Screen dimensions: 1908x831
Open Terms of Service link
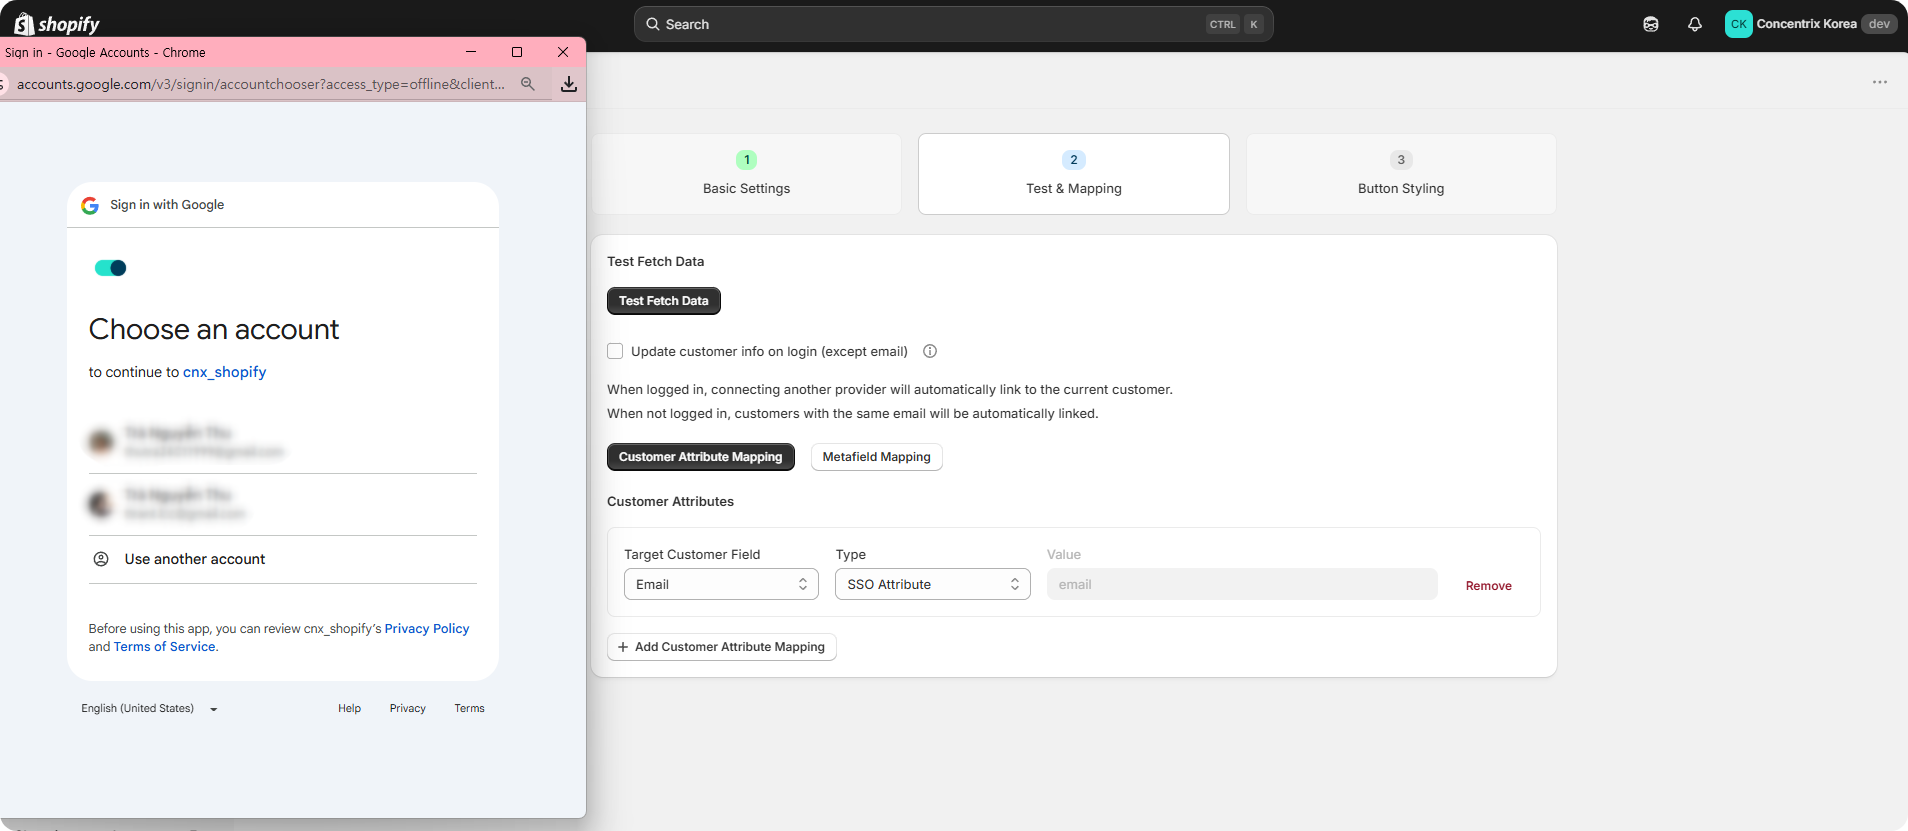[x=165, y=647]
